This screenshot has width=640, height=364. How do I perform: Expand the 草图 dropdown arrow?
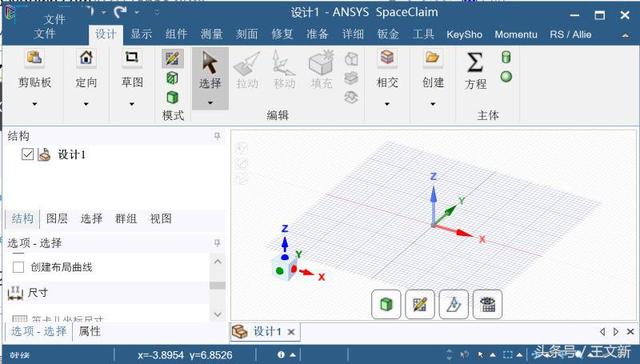(132, 104)
